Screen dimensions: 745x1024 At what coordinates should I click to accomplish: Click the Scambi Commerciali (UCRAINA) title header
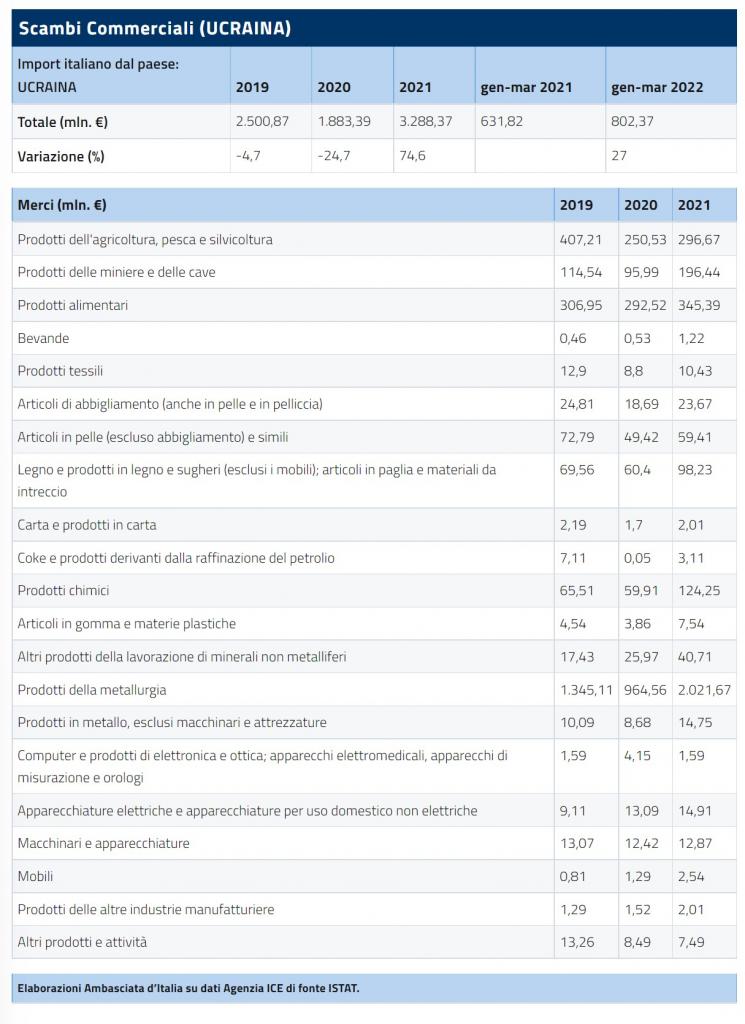[x=155, y=28]
